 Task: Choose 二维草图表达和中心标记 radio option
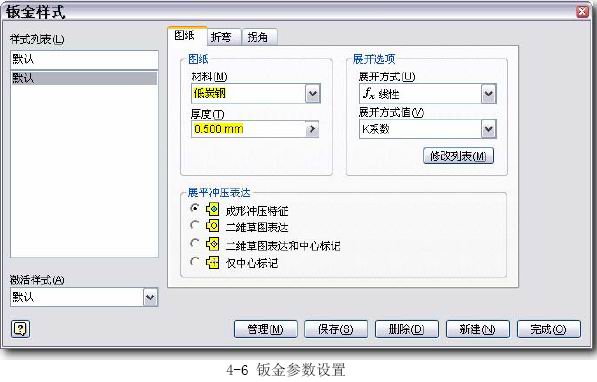pyautogui.click(x=195, y=243)
